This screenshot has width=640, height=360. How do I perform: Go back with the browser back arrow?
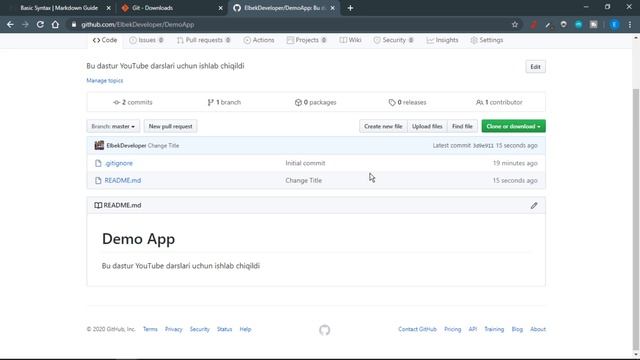10,24
